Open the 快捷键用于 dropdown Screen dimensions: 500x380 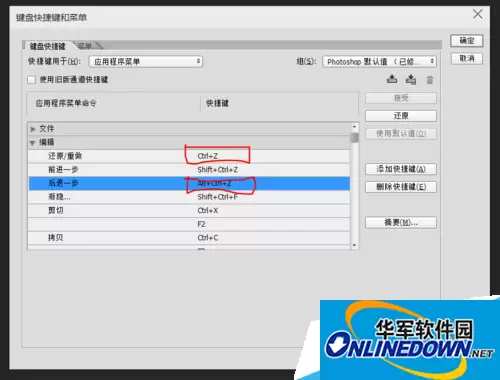(x=146, y=61)
